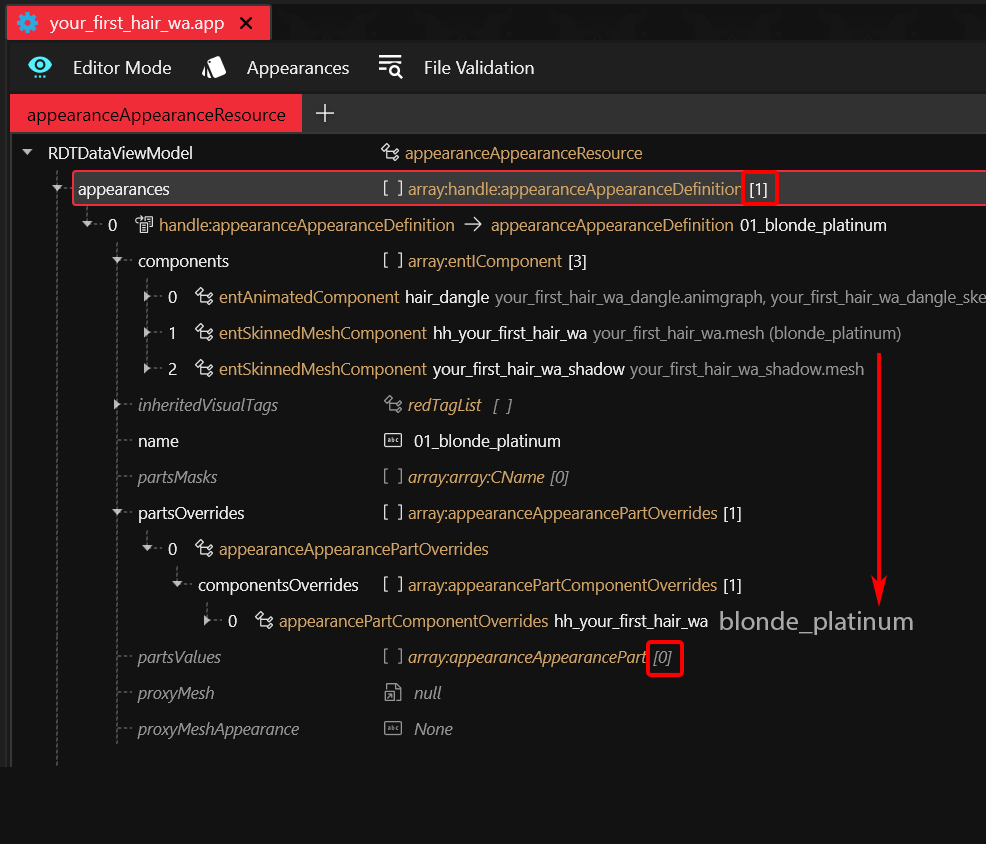Image resolution: width=986 pixels, height=844 pixels.
Task: Close the your_first_hair_wa.app tab
Action: coord(246,23)
